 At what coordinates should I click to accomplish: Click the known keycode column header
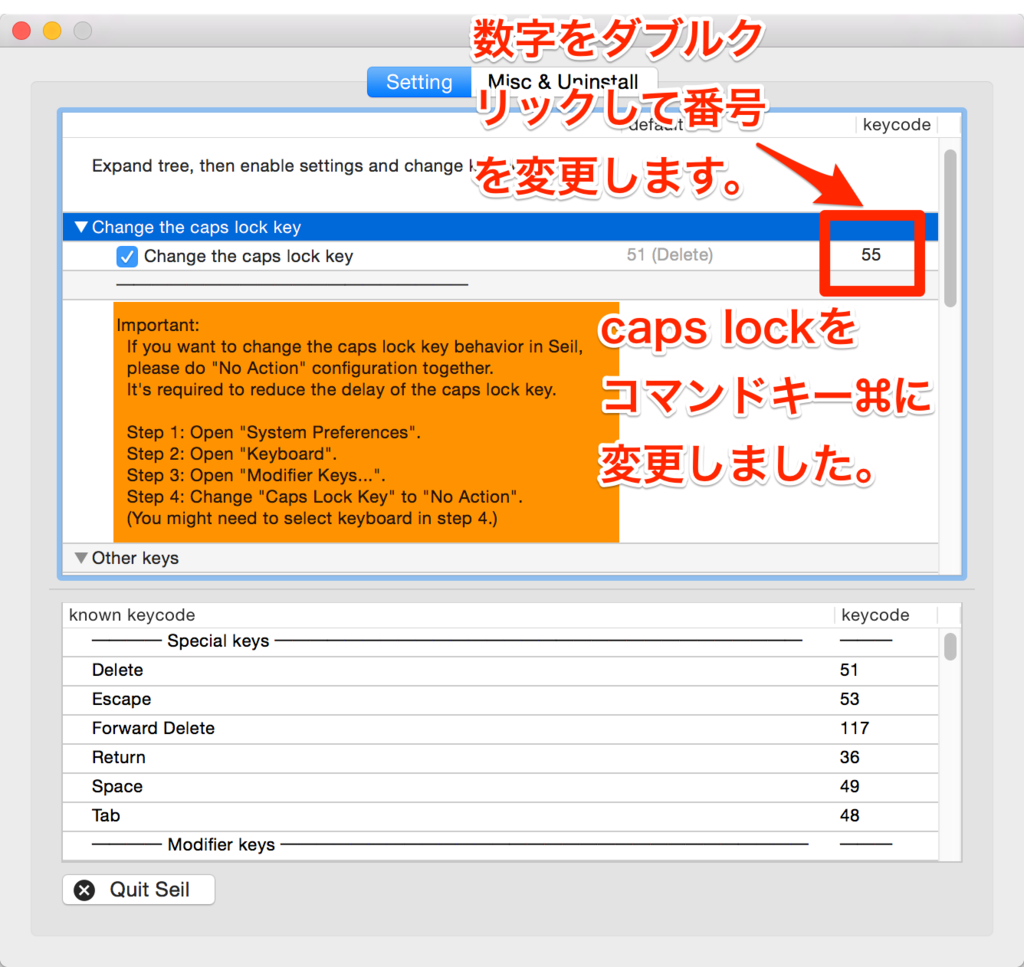447,615
